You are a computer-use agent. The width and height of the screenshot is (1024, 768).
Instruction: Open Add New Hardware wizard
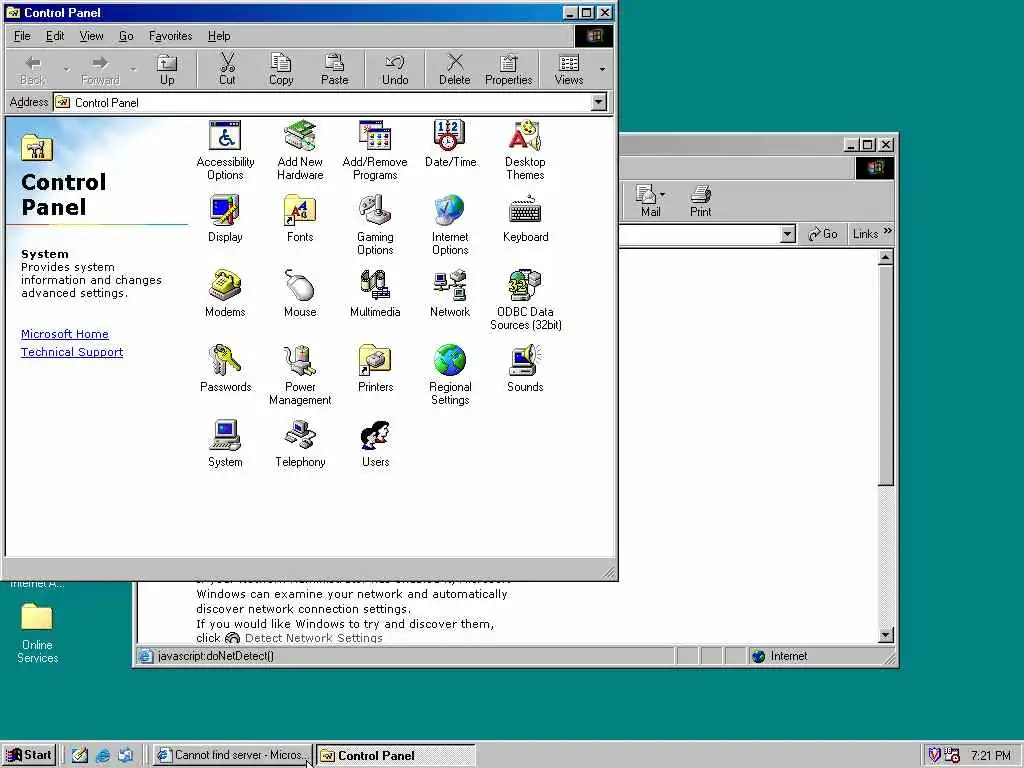coord(300,150)
